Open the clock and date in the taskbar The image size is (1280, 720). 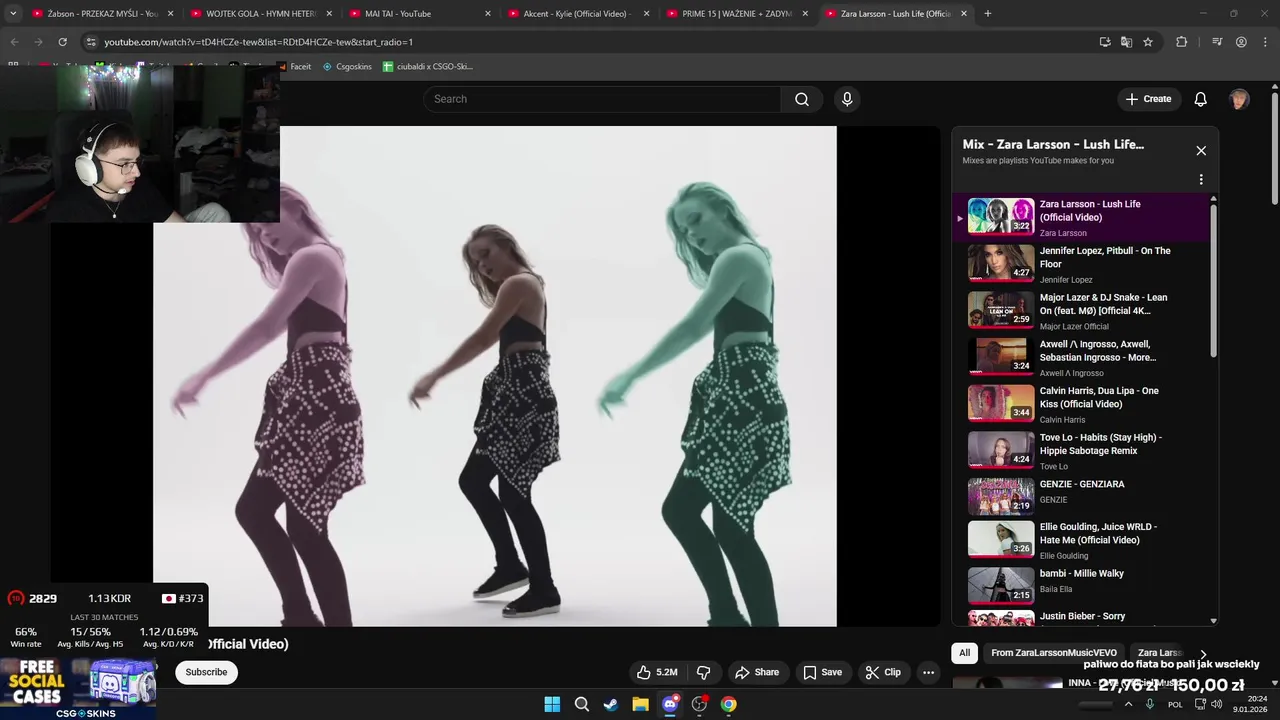tap(1250, 704)
